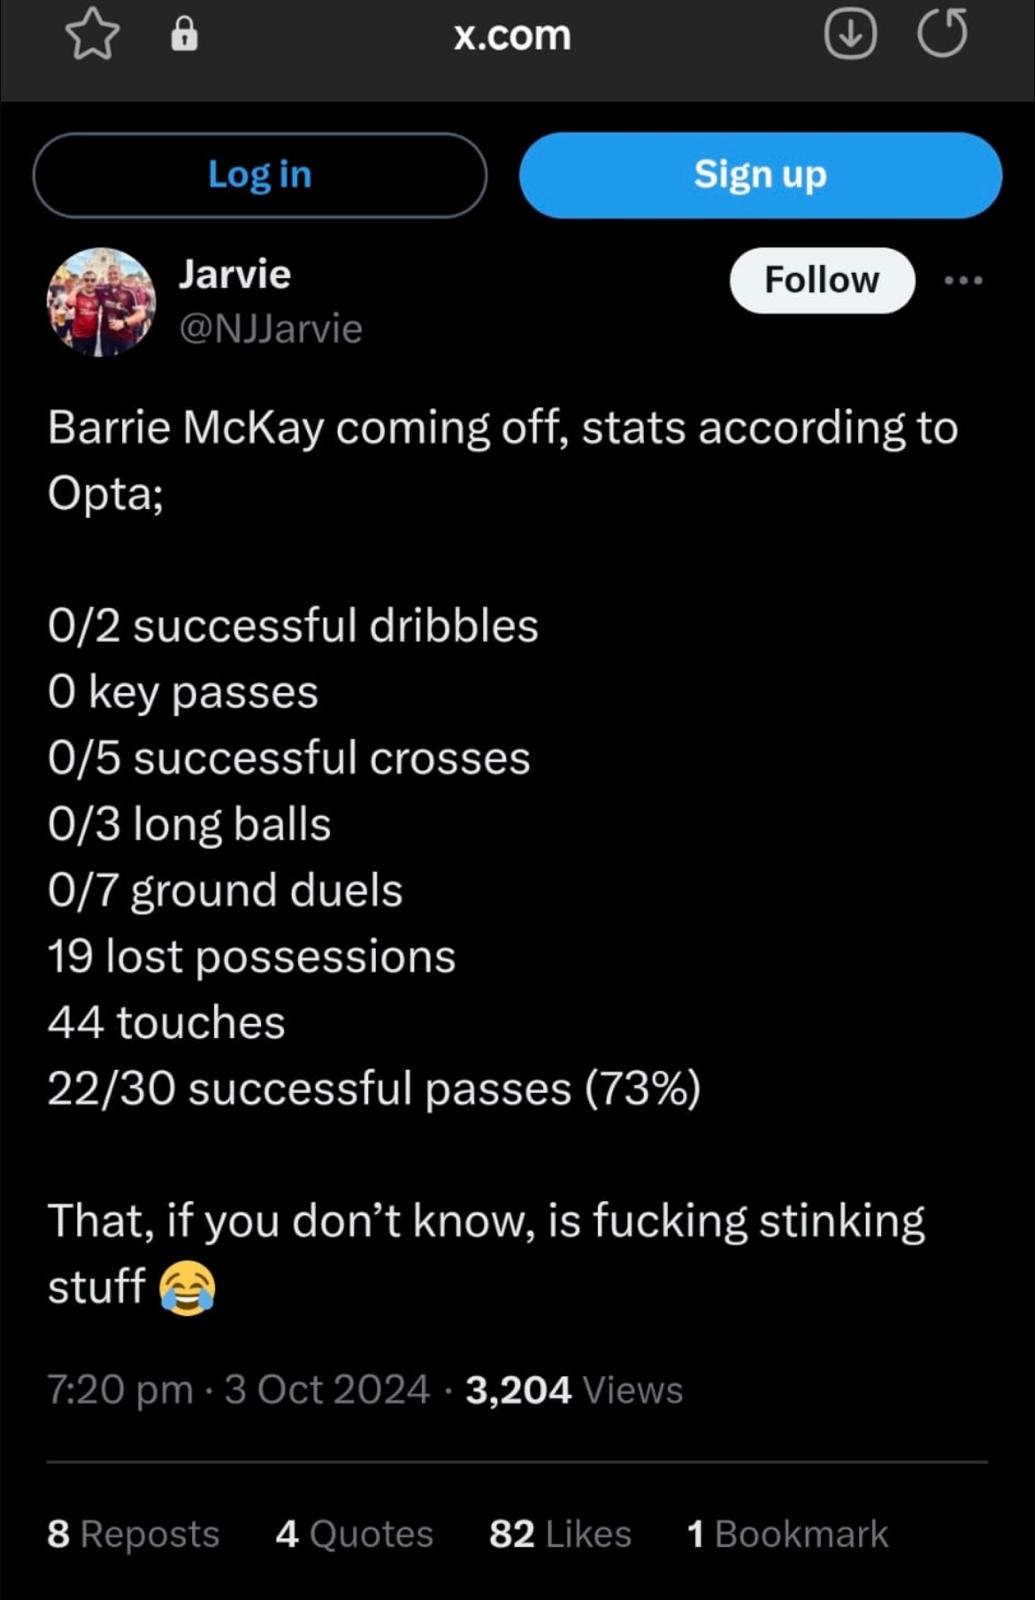1035x1600 pixels.
Task: Open the browser downloads icon
Action: pos(850,35)
